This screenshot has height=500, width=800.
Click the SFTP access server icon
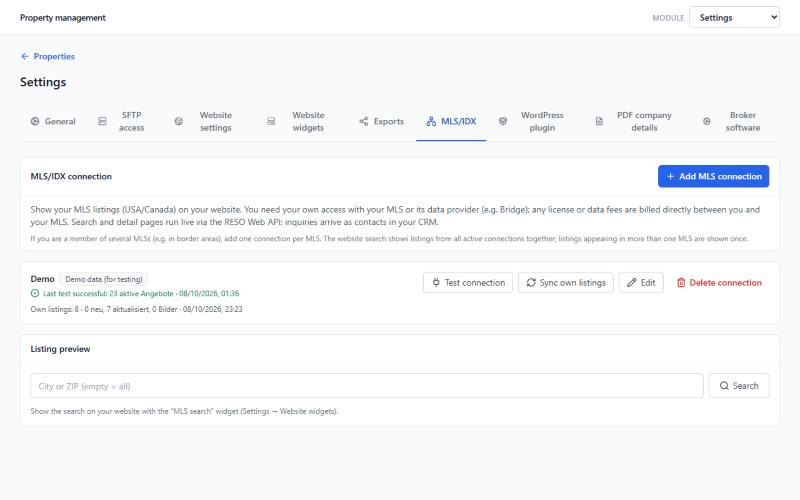click(x=103, y=121)
